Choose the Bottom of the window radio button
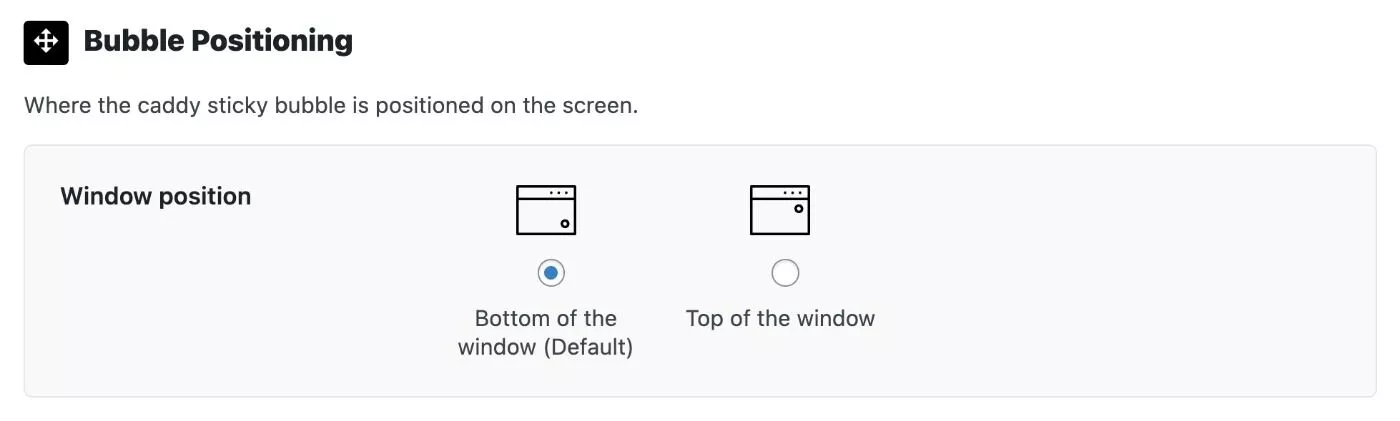The width and height of the screenshot is (1400, 421). point(551,272)
